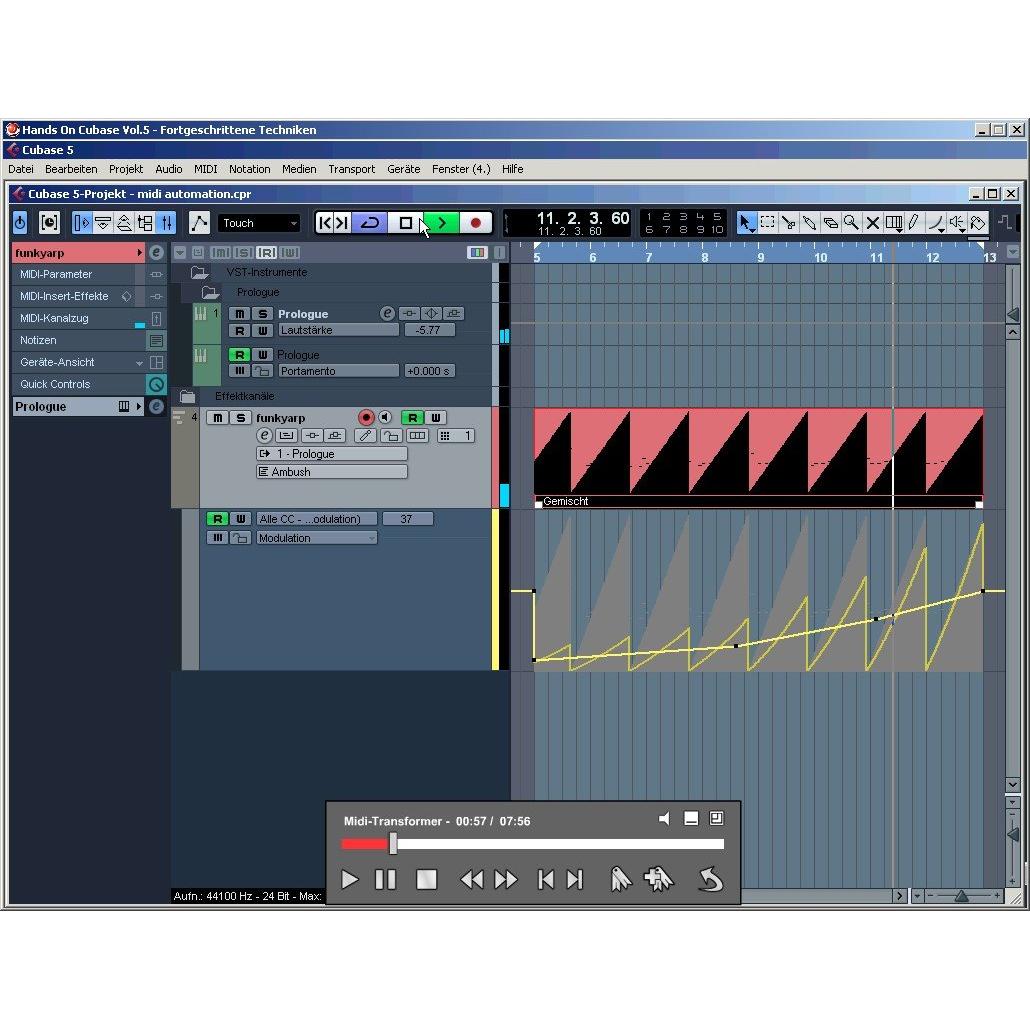This screenshot has width=1030, height=1030.
Task: Click the Stop button in transport
Action: 405,223
